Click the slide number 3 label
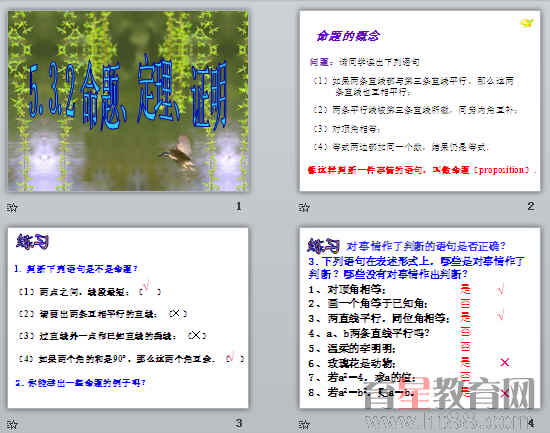Image resolution: width=550 pixels, height=433 pixels. point(239,423)
